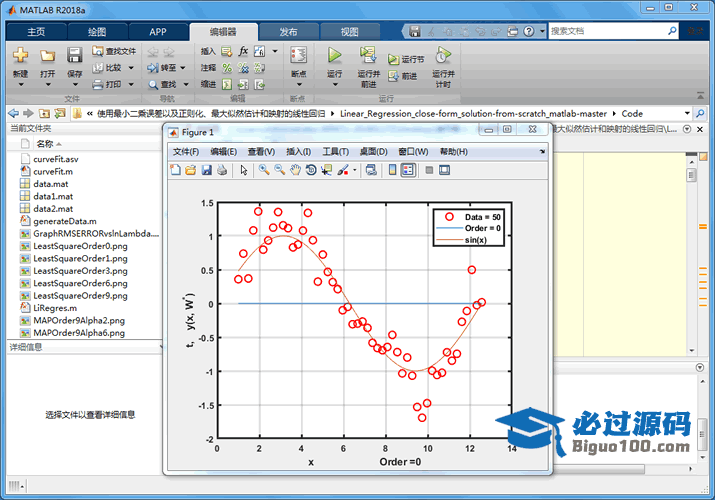Select the curveFit.m file

point(53,171)
